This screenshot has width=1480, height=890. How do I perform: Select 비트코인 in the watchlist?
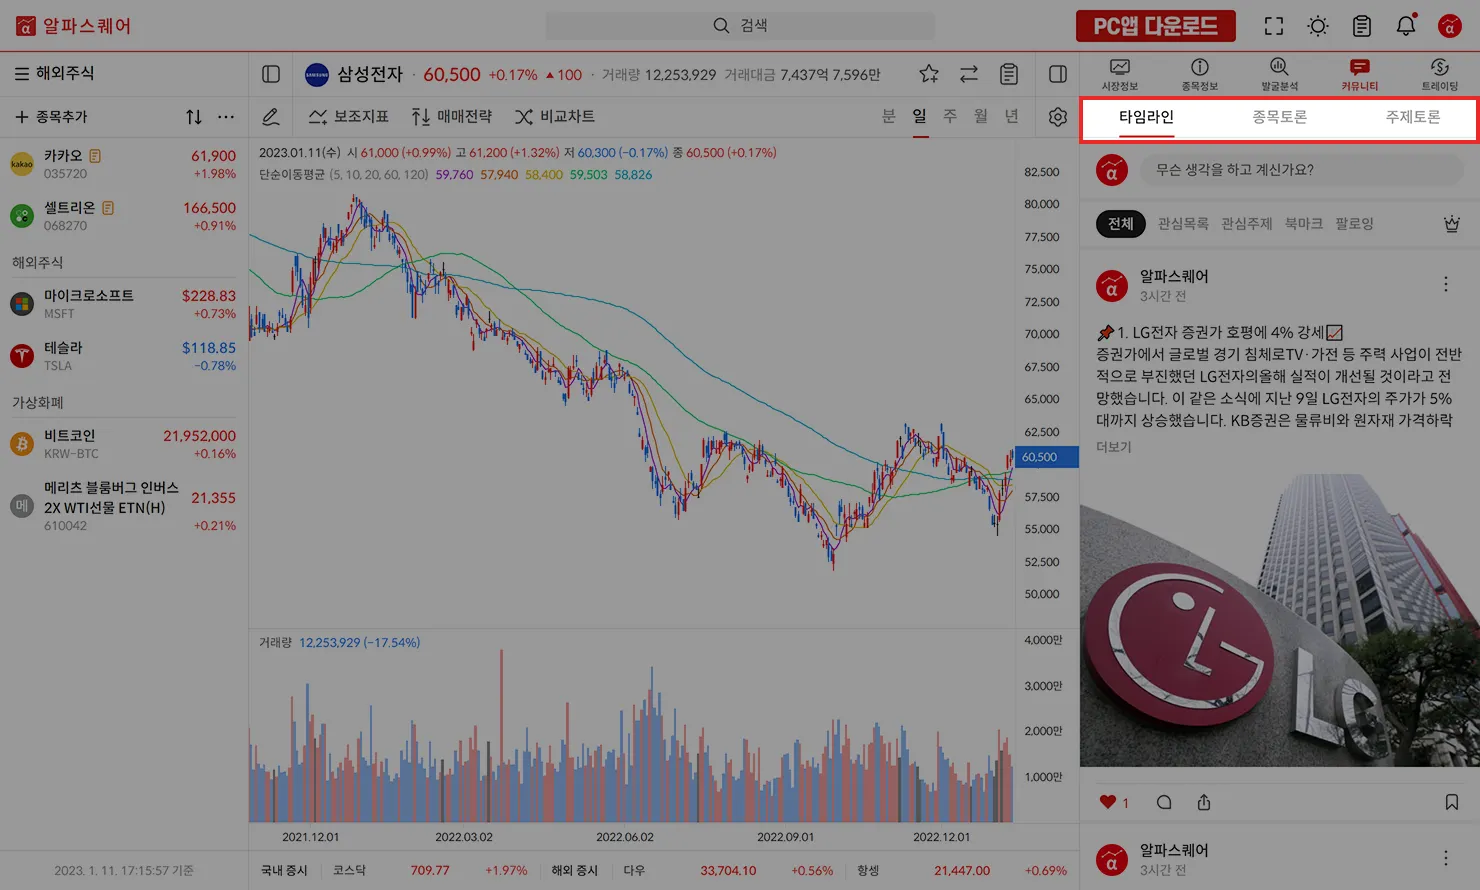[124, 444]
